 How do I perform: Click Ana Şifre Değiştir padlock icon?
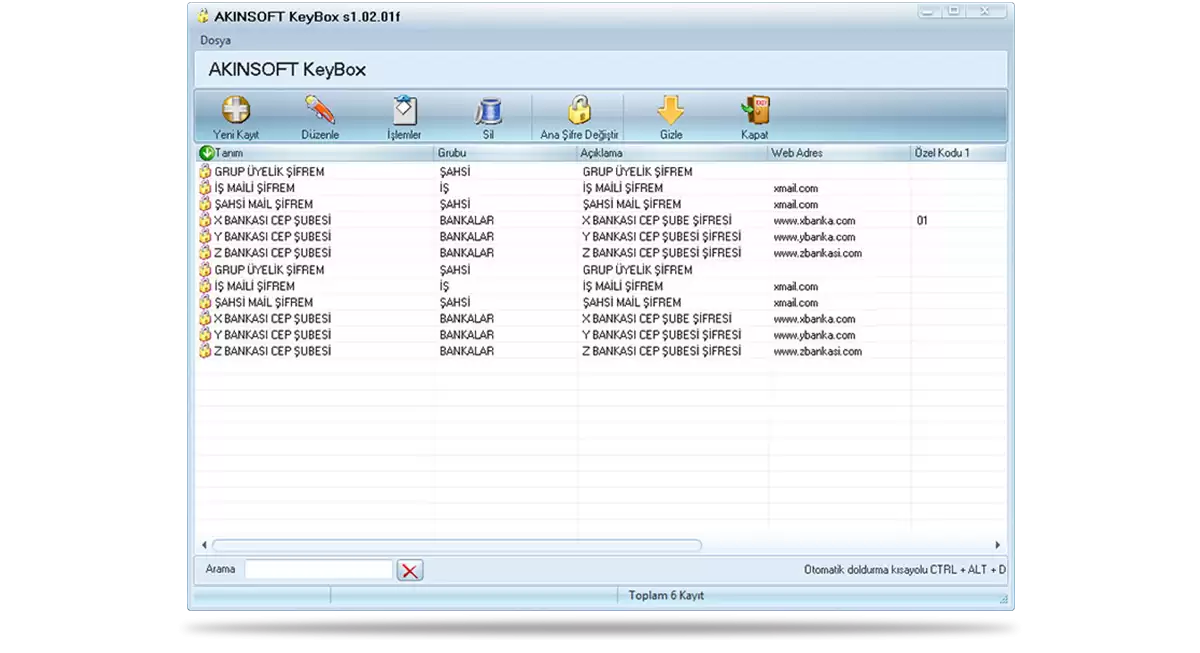(x=580, y=110)
